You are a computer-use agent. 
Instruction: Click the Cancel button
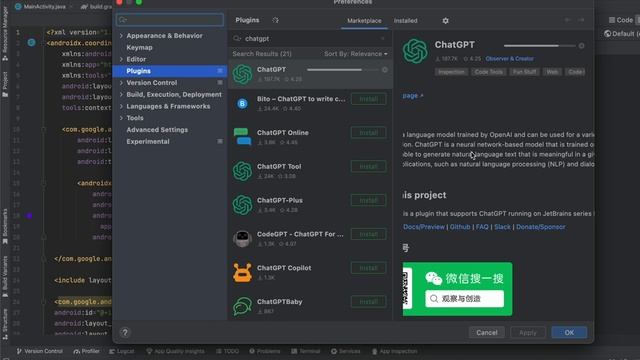coord(487,332)
